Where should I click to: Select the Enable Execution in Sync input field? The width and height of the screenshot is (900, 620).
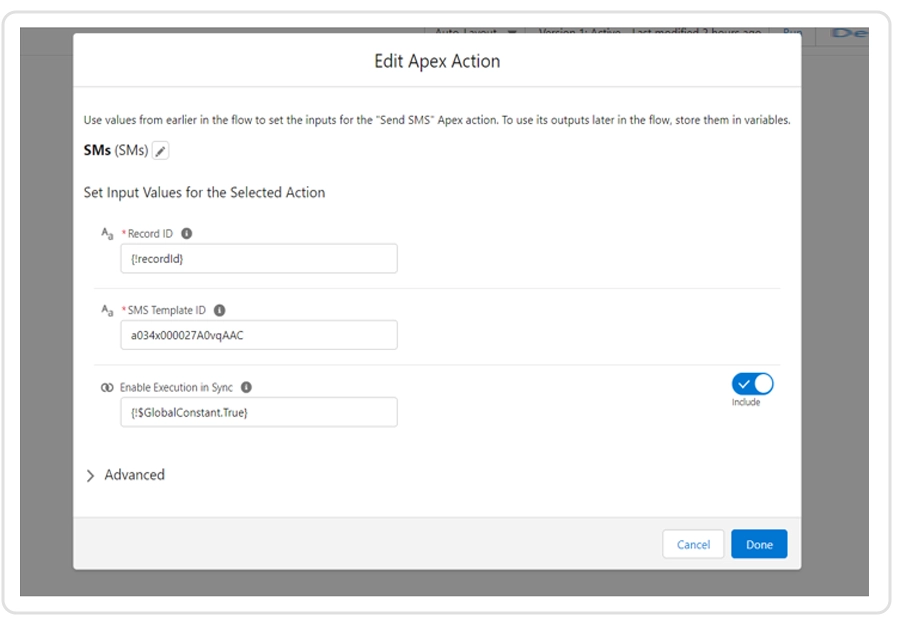pyautogui.click(x=258, y=412)
